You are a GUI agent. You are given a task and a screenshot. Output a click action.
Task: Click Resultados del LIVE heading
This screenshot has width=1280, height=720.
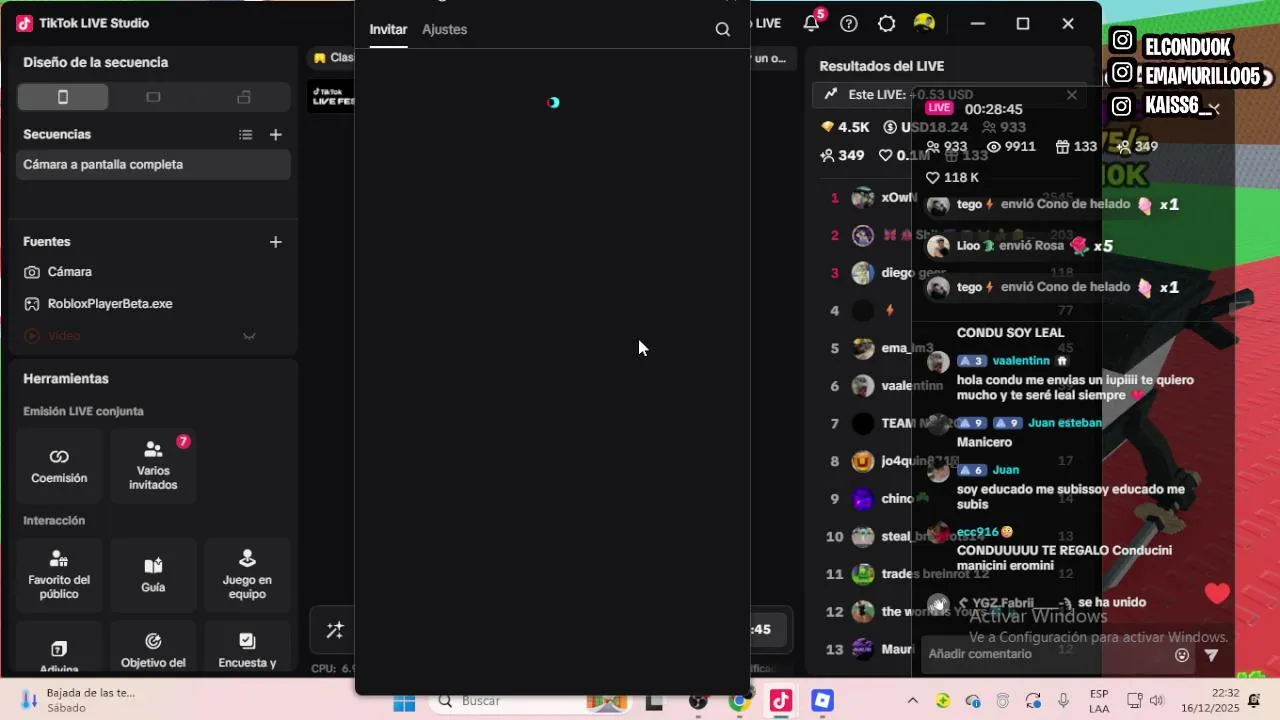(881, 66)
